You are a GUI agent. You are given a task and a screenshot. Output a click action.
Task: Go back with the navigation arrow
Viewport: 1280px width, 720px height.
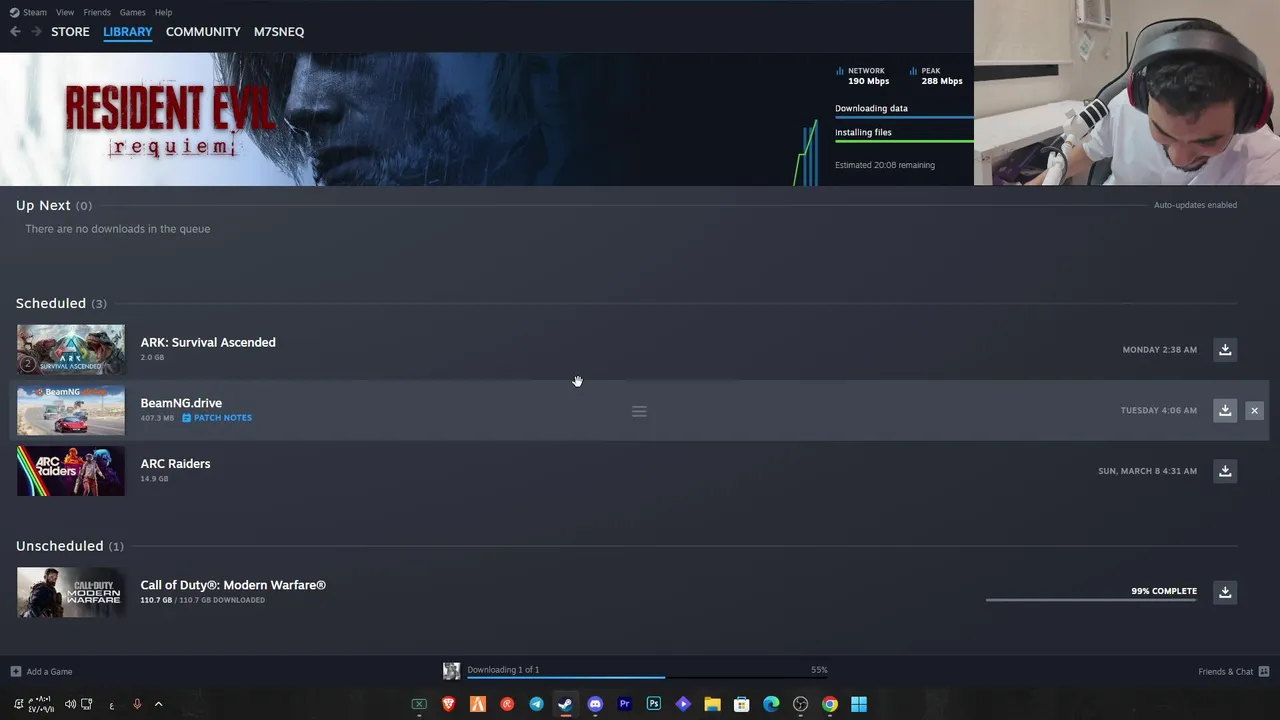[15, 32]
